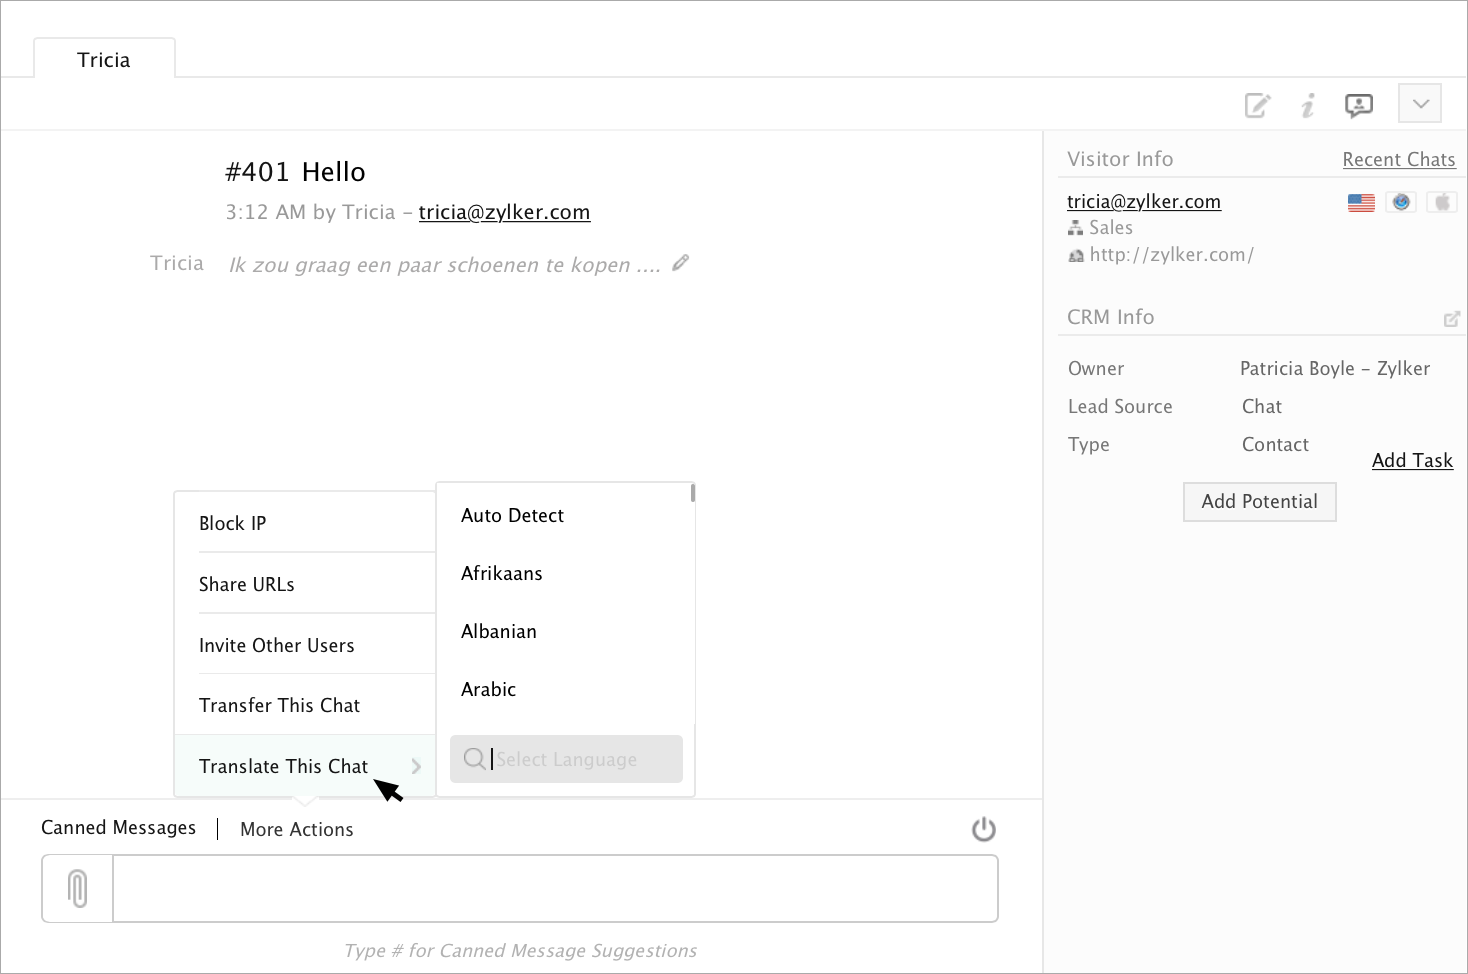The image size is (1468, 974).
Task: Click the US flag icon in Visitor Info
Action: (1361, 203)
